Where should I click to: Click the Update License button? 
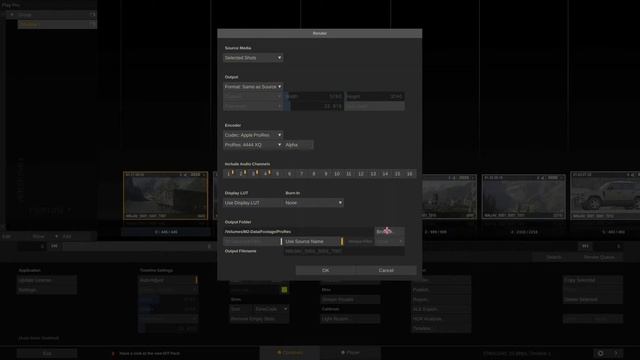coord(47,280)
